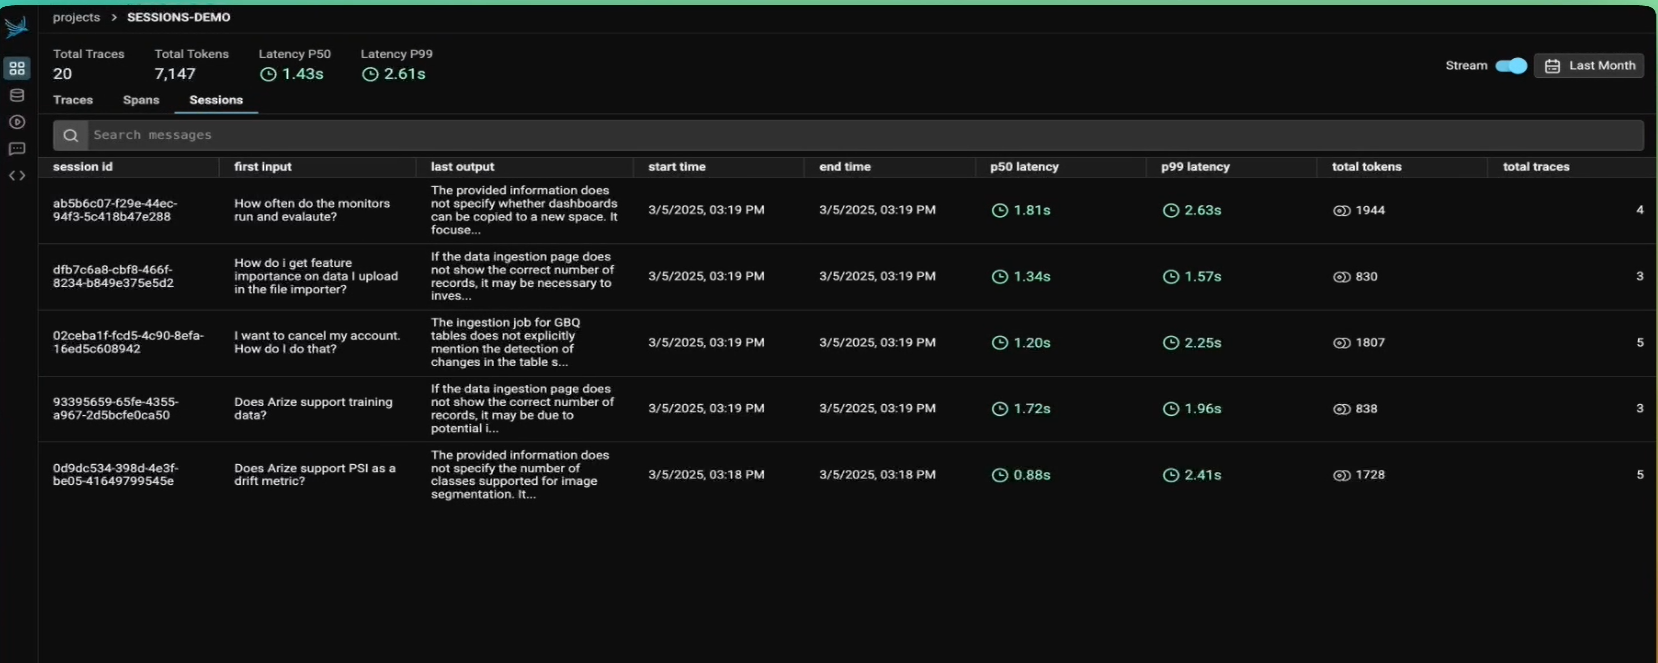Viewport: 1658px width, 663px height.
Task: Click the token icon next to 1807
Action: pos(1341,342)
